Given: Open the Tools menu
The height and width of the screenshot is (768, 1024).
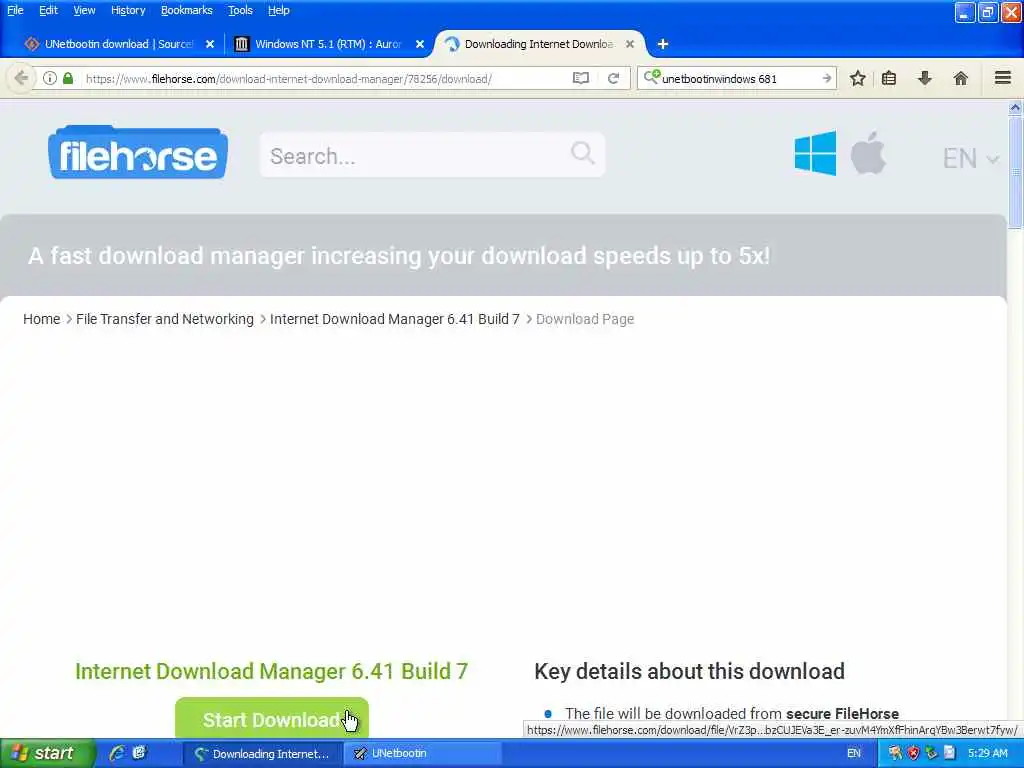Looking at the screenshot, I should click(x=240, y=10).
